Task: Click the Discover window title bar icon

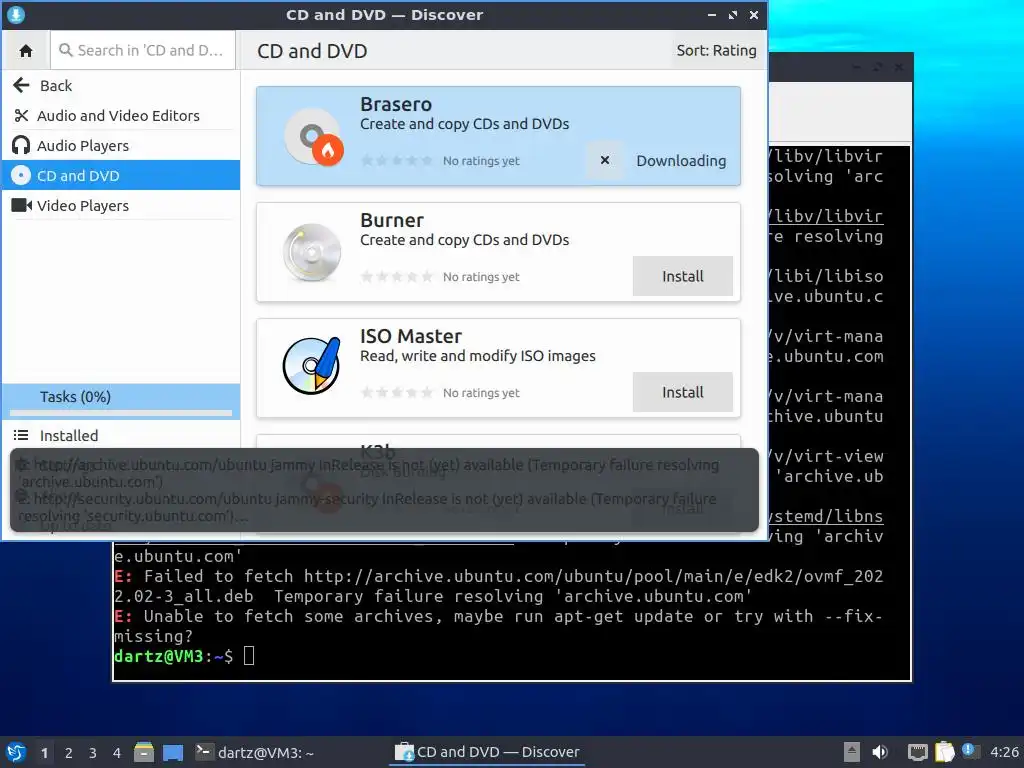Action: coord(16,14)
